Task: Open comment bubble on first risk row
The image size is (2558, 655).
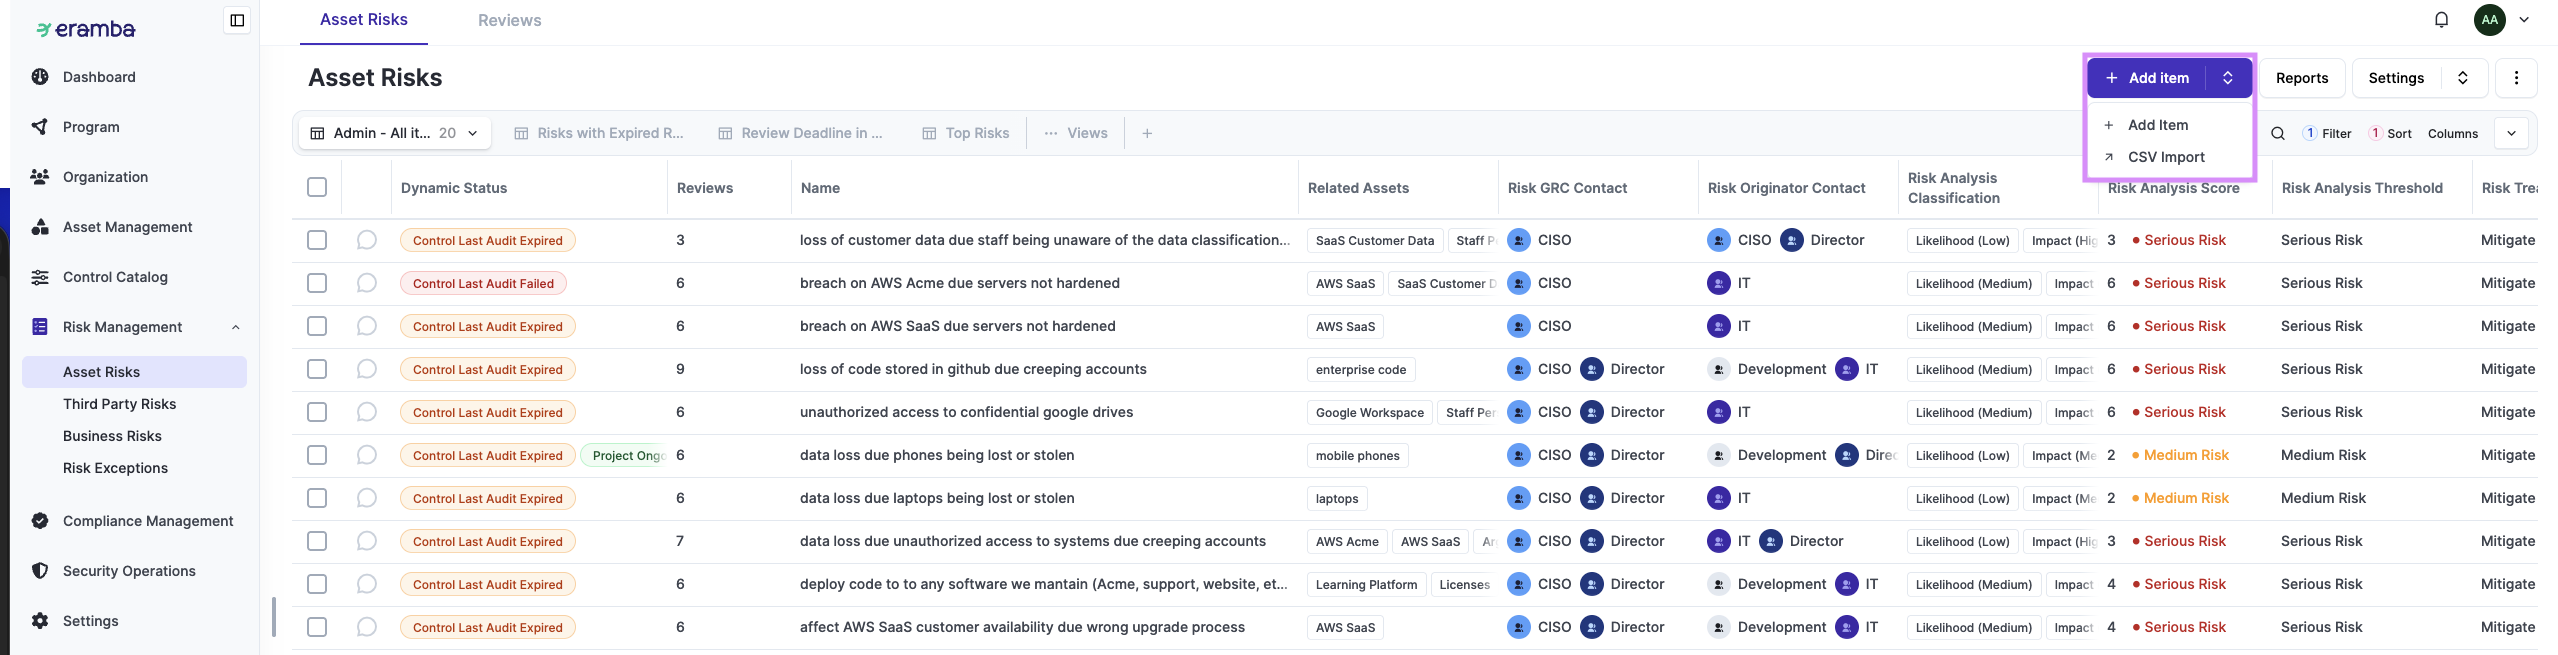Action: 367,240
